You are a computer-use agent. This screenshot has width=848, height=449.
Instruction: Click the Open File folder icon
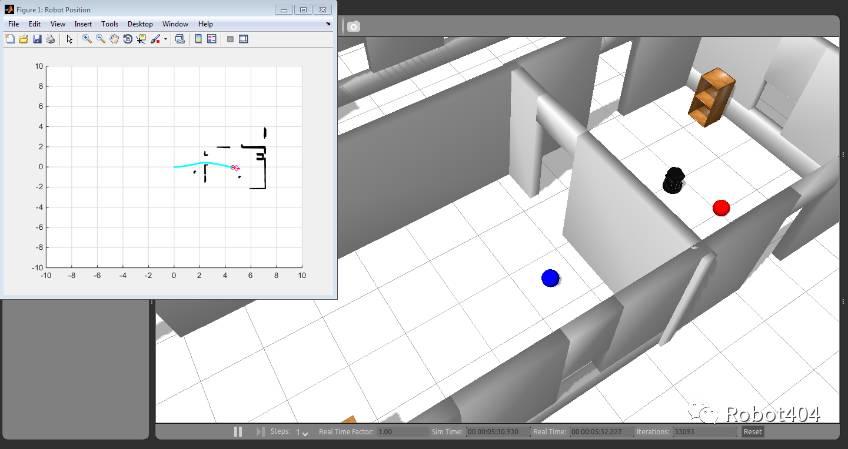coord(23,39)
